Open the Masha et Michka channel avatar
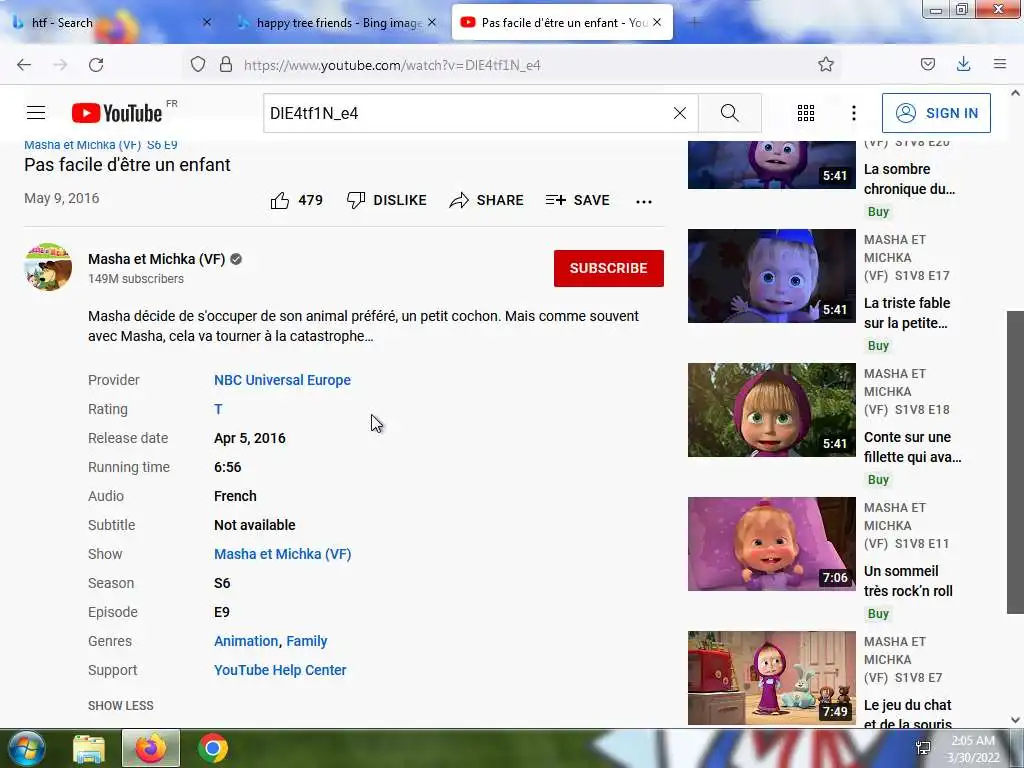The image size is (1024, 768). click(x=48, y=267)
